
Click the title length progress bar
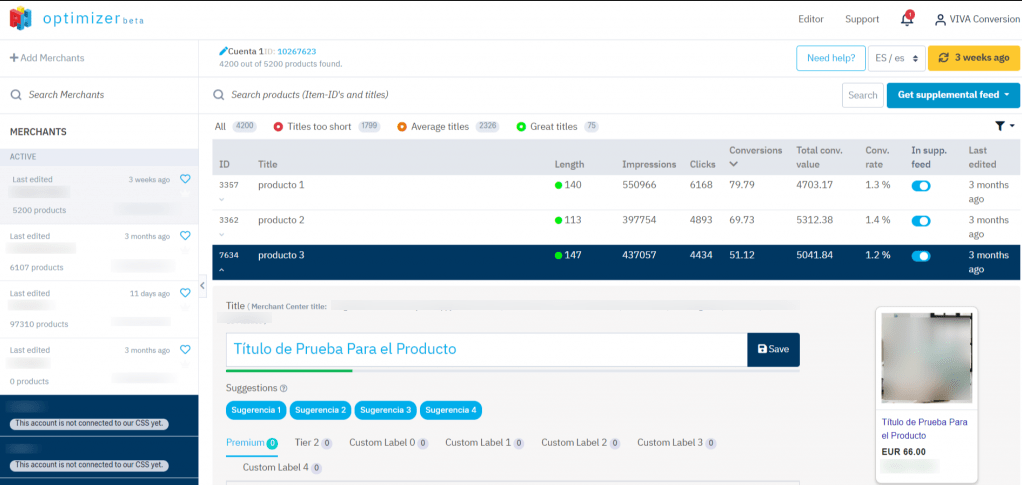point(512,370)
